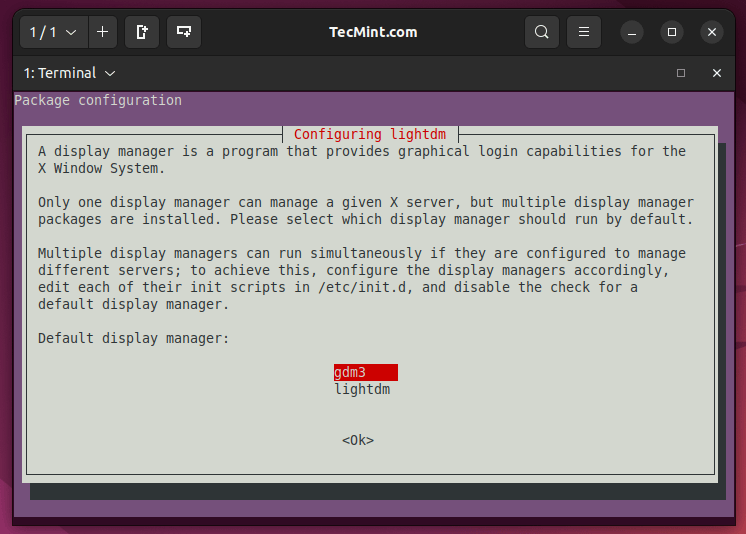This screenshot has height=534, width=746.
Task: Confirm with the <Ok> button
Action: [x=358, y=440]
